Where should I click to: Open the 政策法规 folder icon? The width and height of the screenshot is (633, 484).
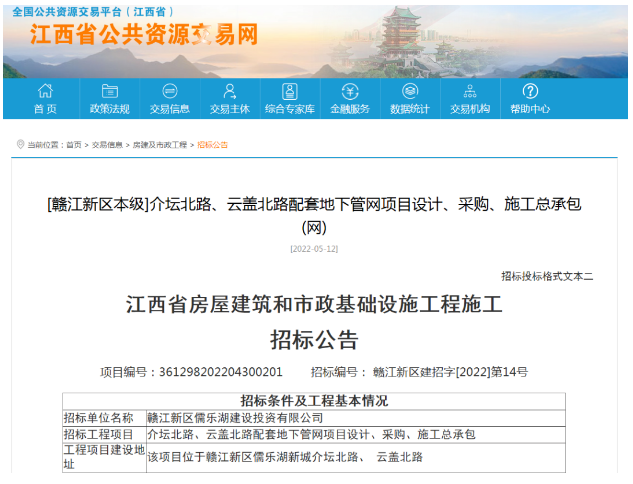[x=109, y=91]
